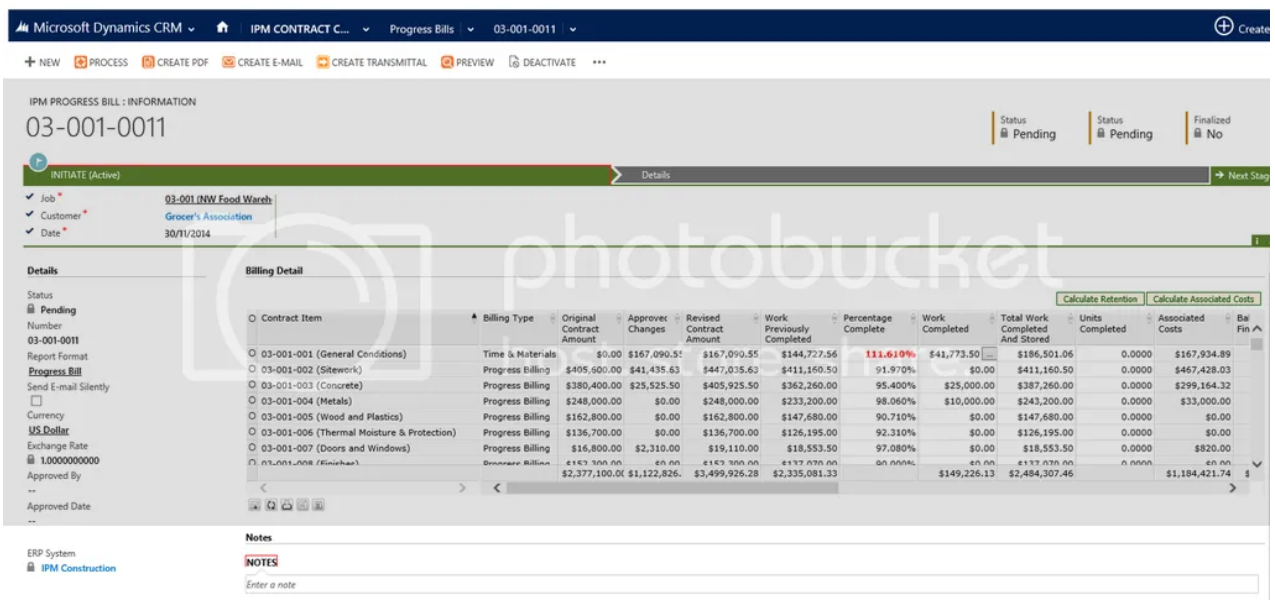
Task: Click the process stage flag icon
Action: click(39, 161)
